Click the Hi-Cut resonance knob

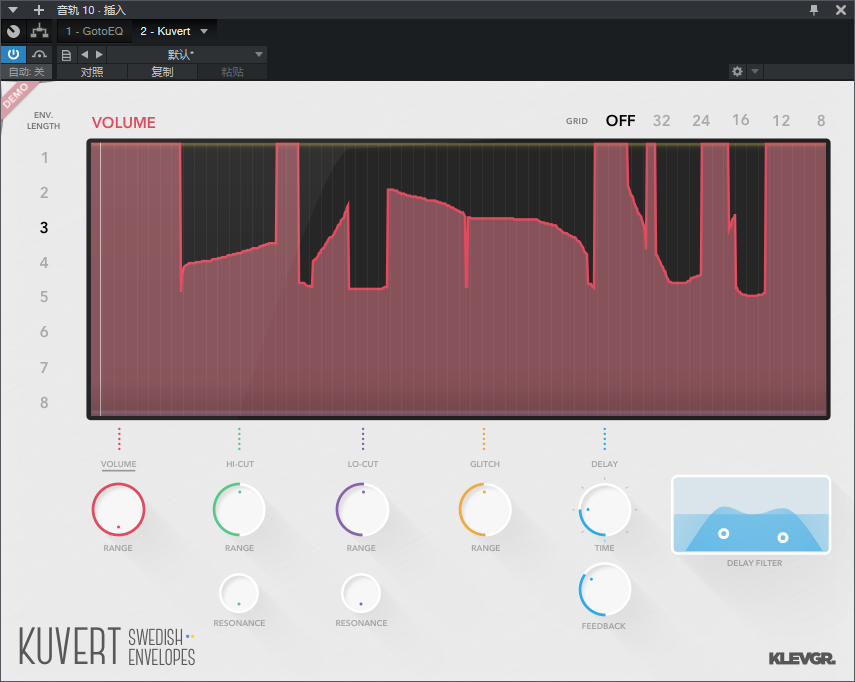click(239, 593)
